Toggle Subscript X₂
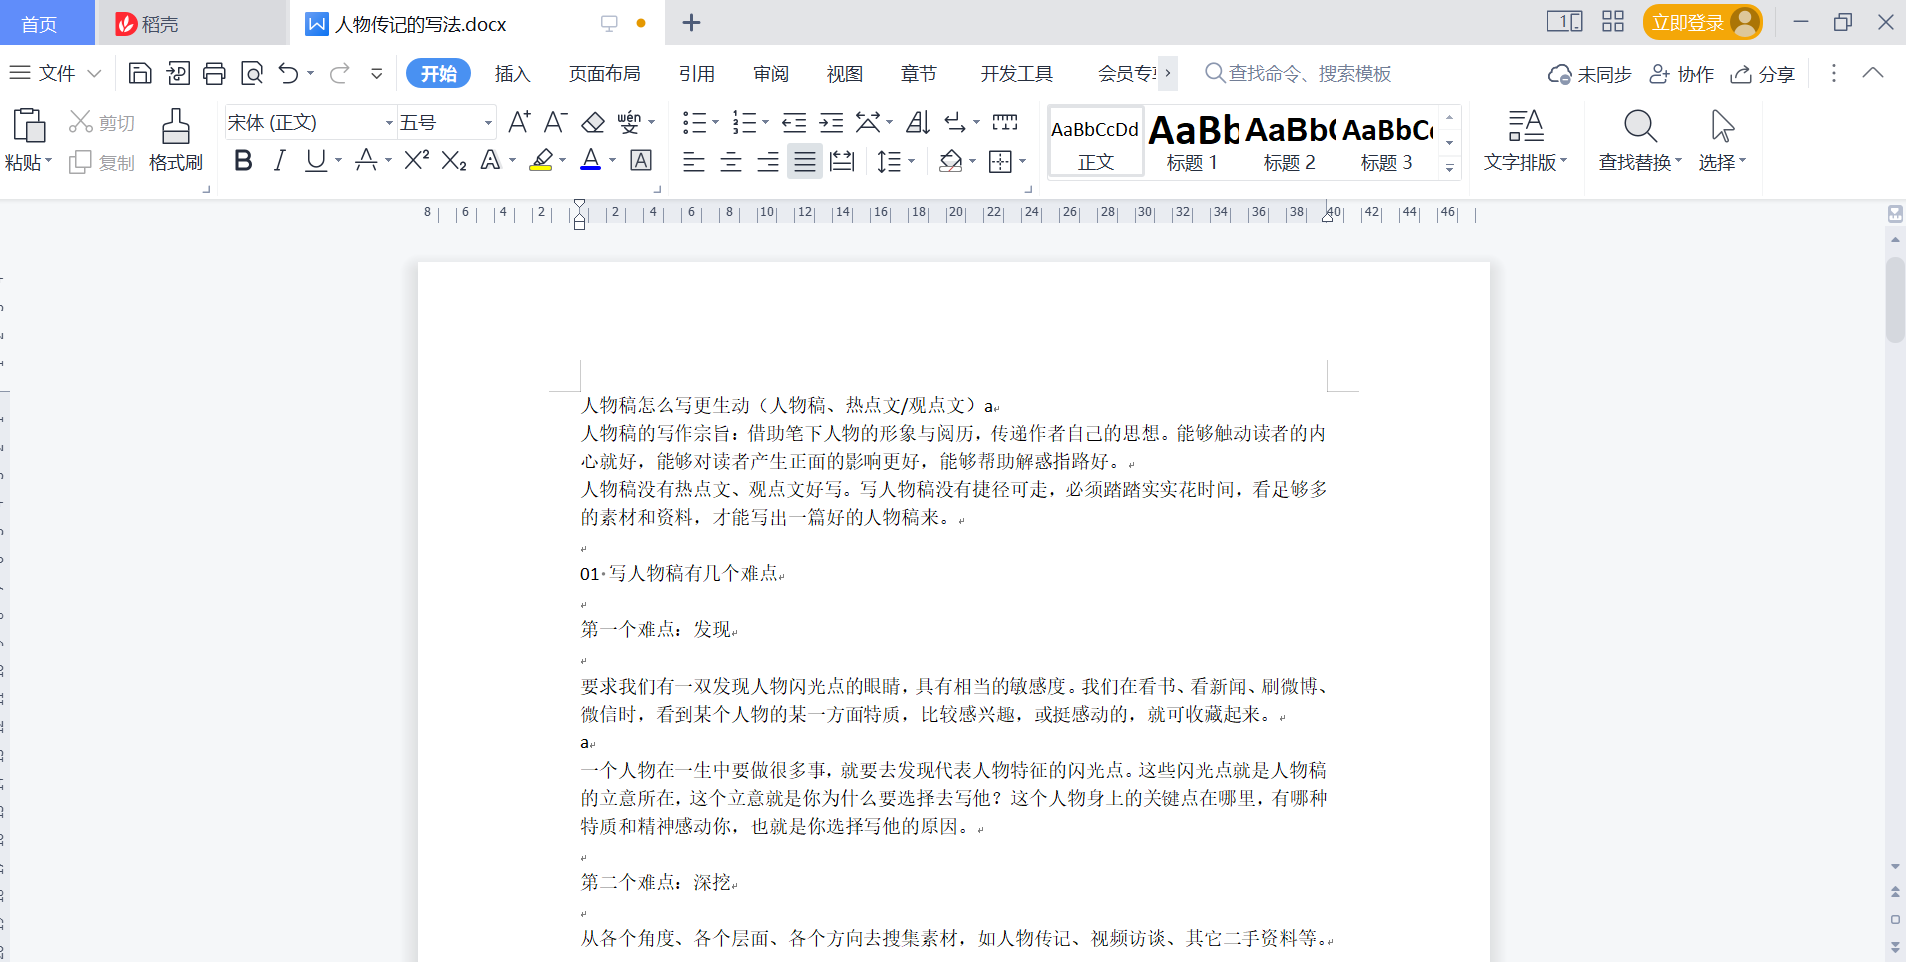 (454, 160)
